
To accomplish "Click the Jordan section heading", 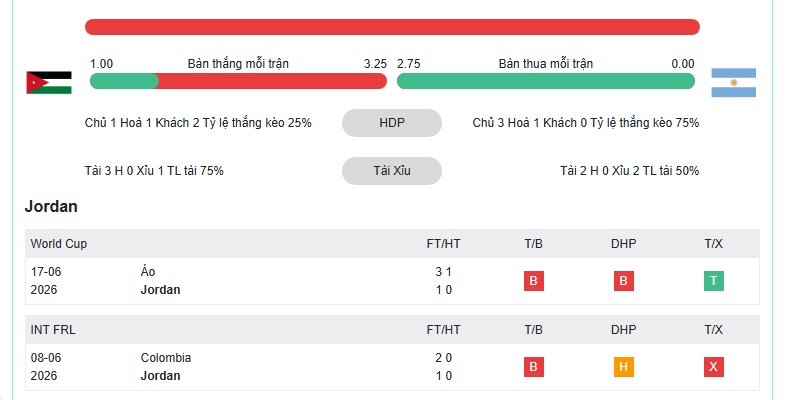I will point(51,207).
